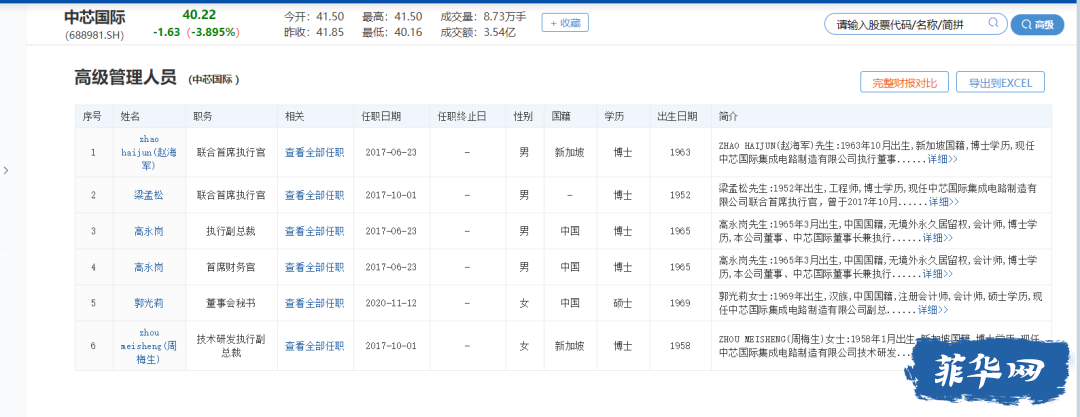1080x417 pixels.
Task: Click 查看全部任职 in 首席财务官 row
Action: point(315,267)
